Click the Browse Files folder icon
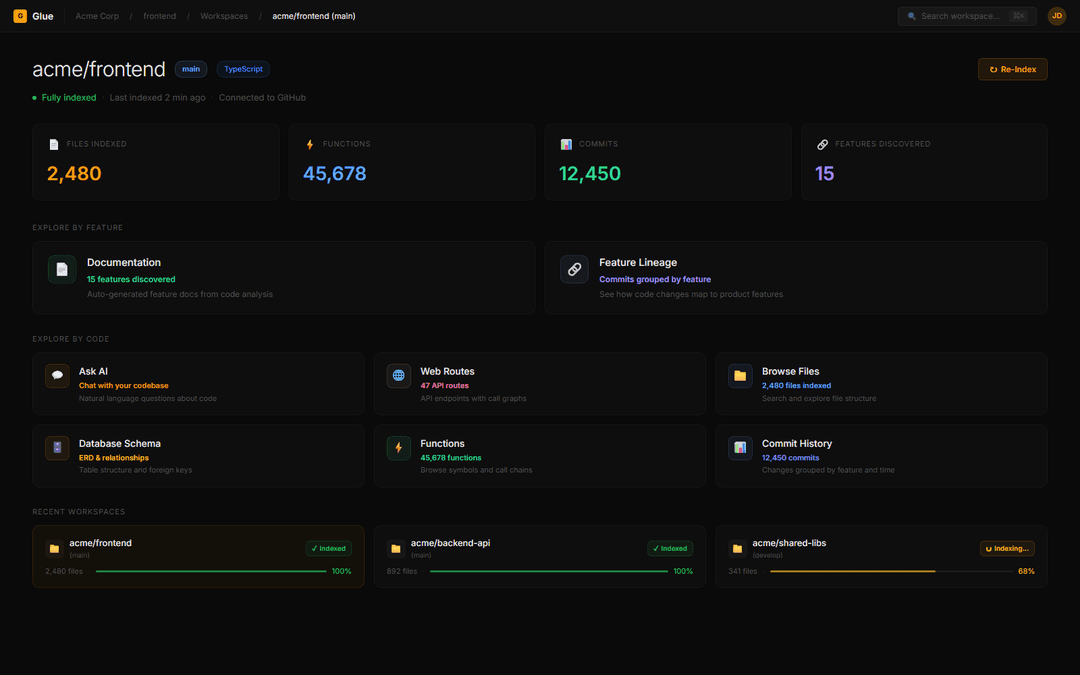 (x=740, y=376)
